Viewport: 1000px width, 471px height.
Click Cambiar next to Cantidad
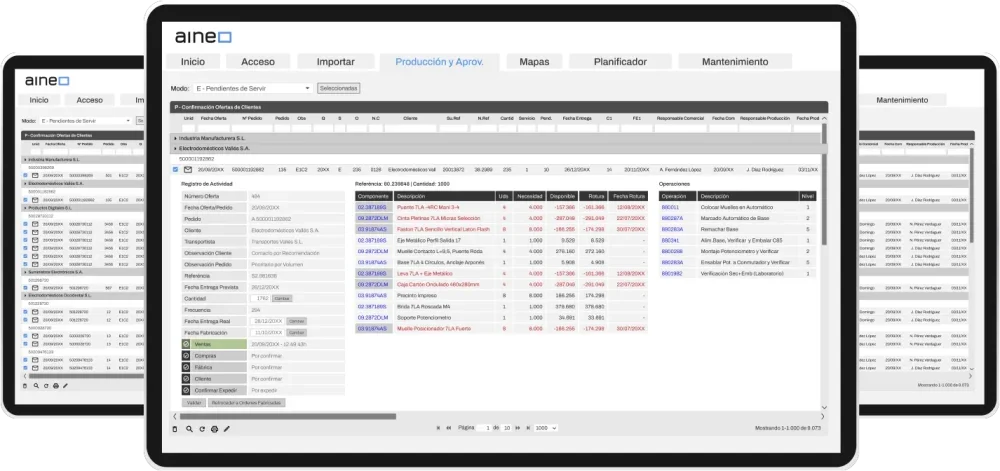[x=282, y=298]
